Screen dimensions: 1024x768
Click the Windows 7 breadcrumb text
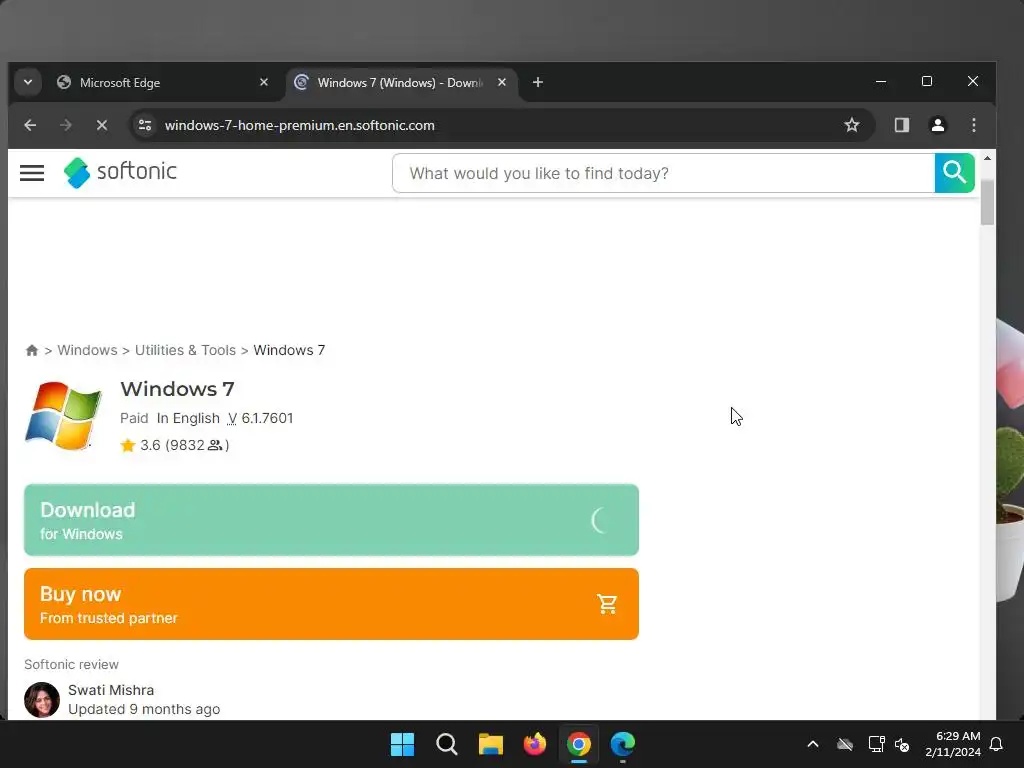tap(289, 350)
